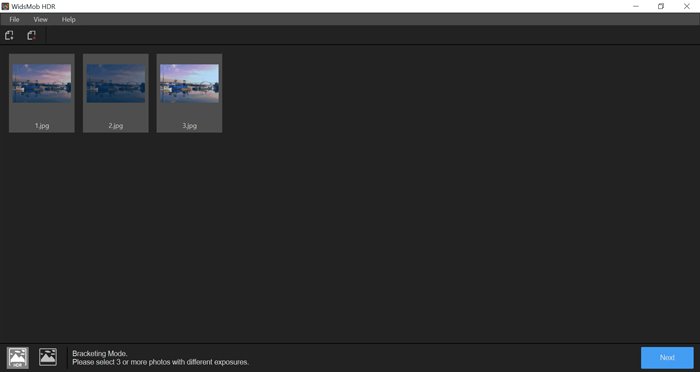Close the WidsMob HDR window

tap(687, 6)
